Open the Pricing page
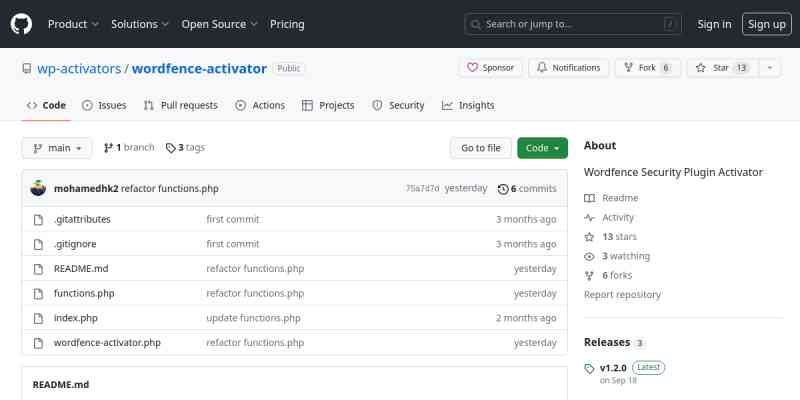 (x=287, y=24)
